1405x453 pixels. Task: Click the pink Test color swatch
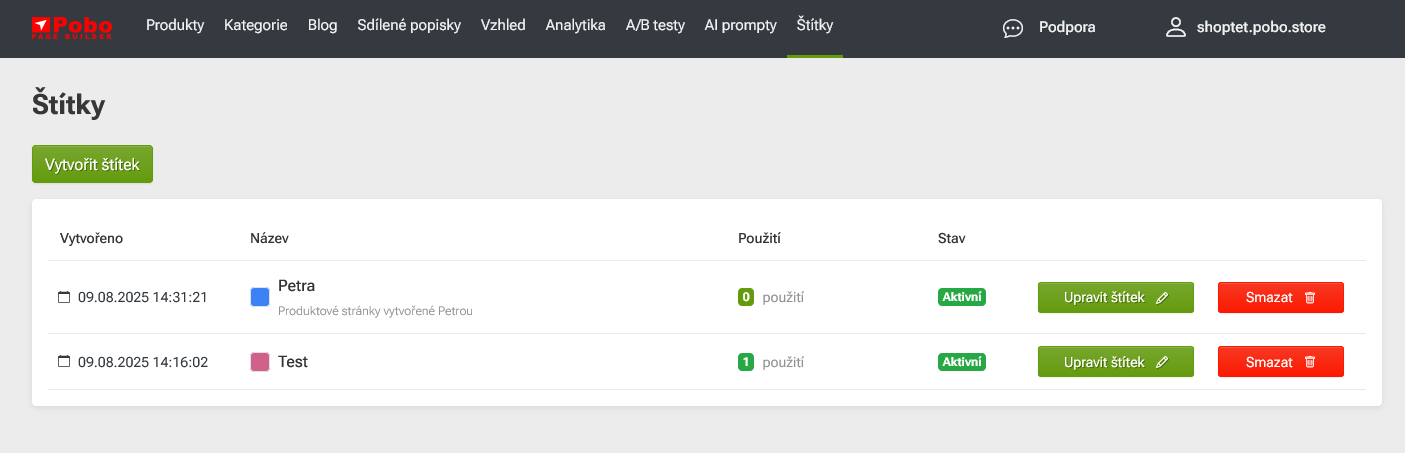[x=260, y=362]
